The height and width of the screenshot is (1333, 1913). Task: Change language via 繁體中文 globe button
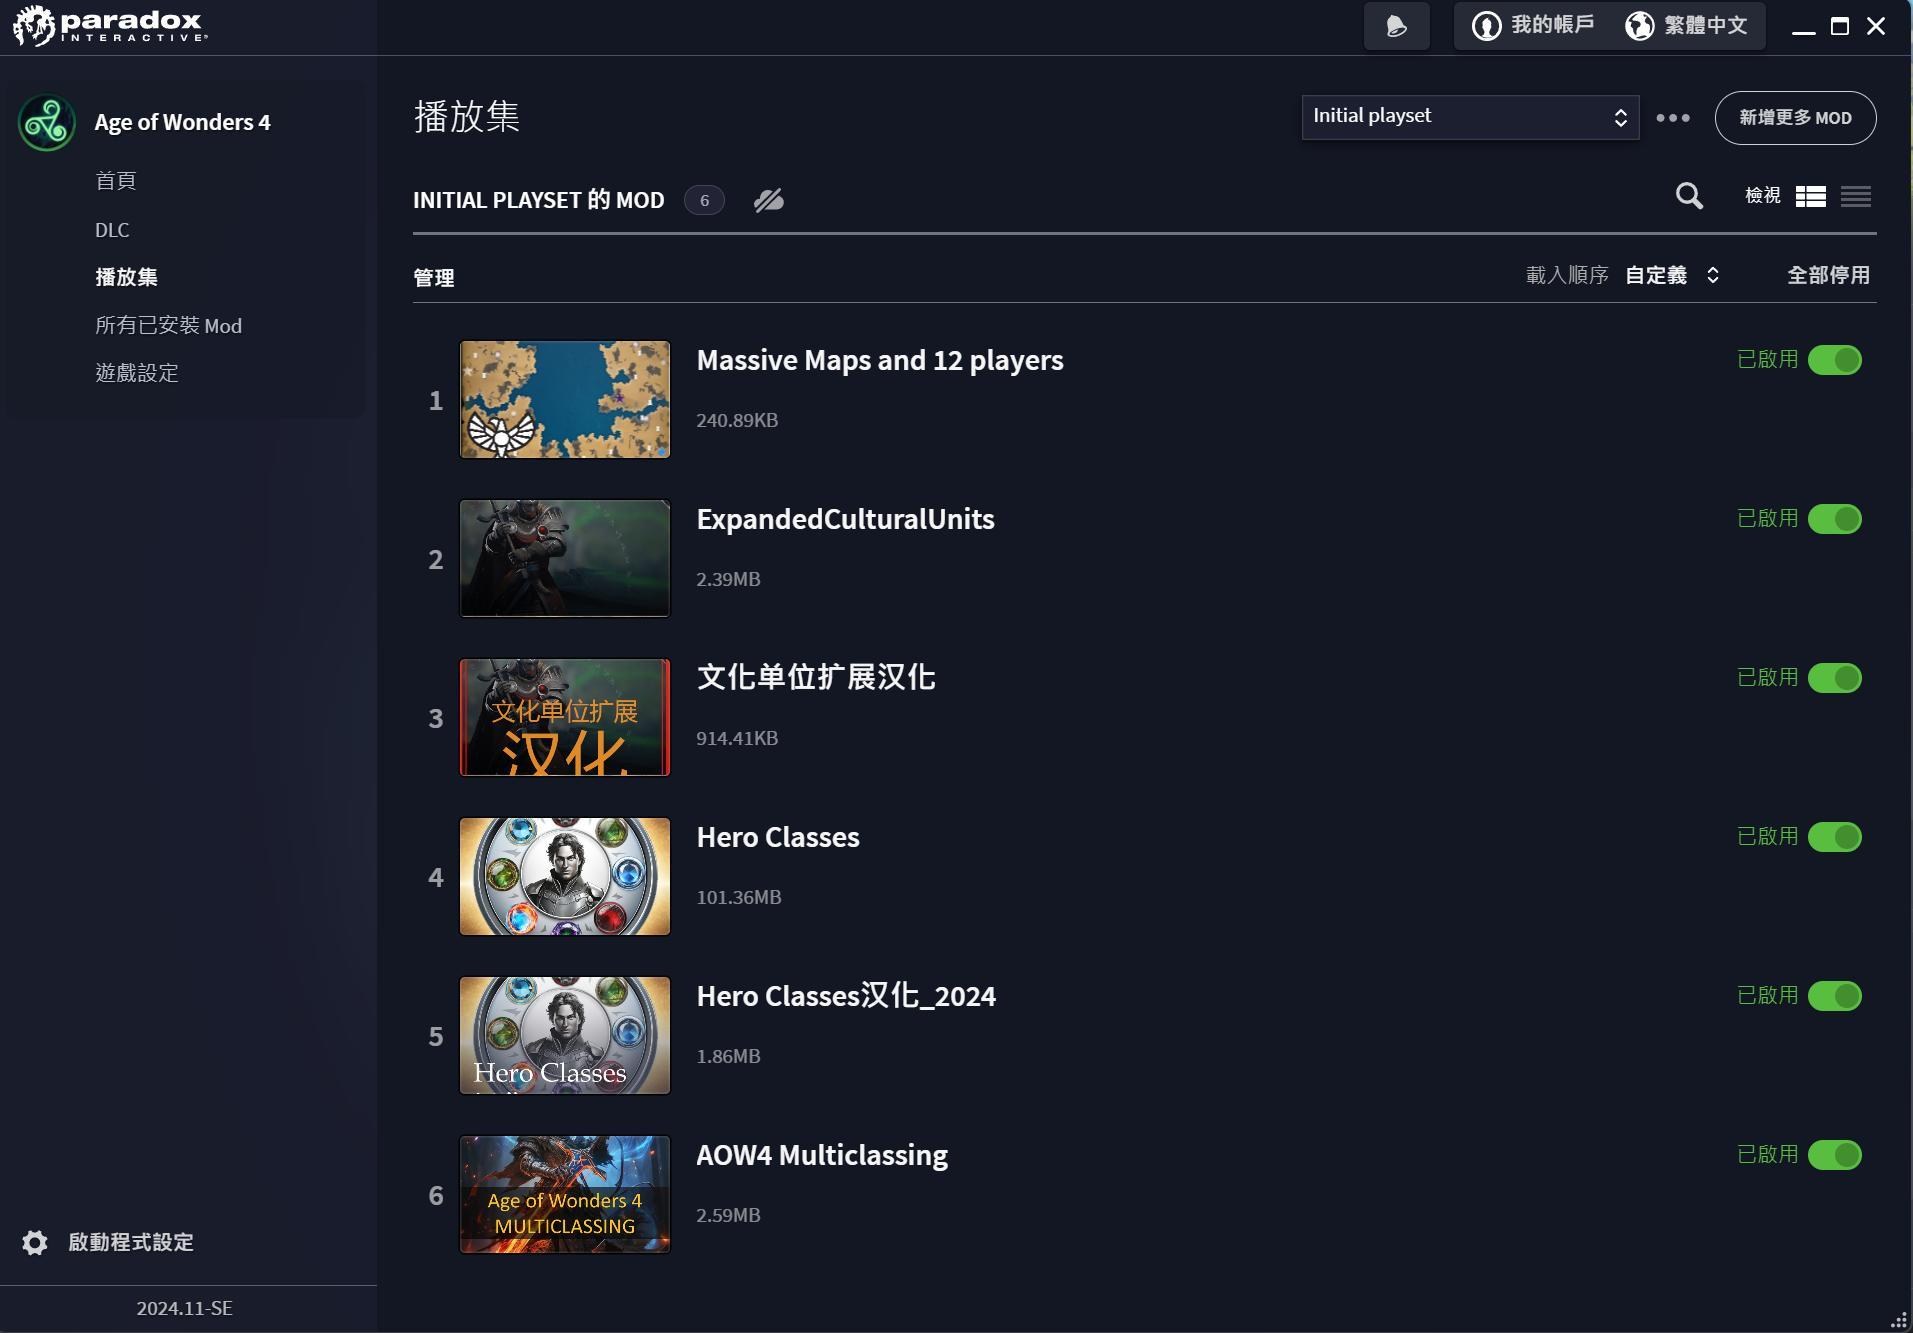1686,25
